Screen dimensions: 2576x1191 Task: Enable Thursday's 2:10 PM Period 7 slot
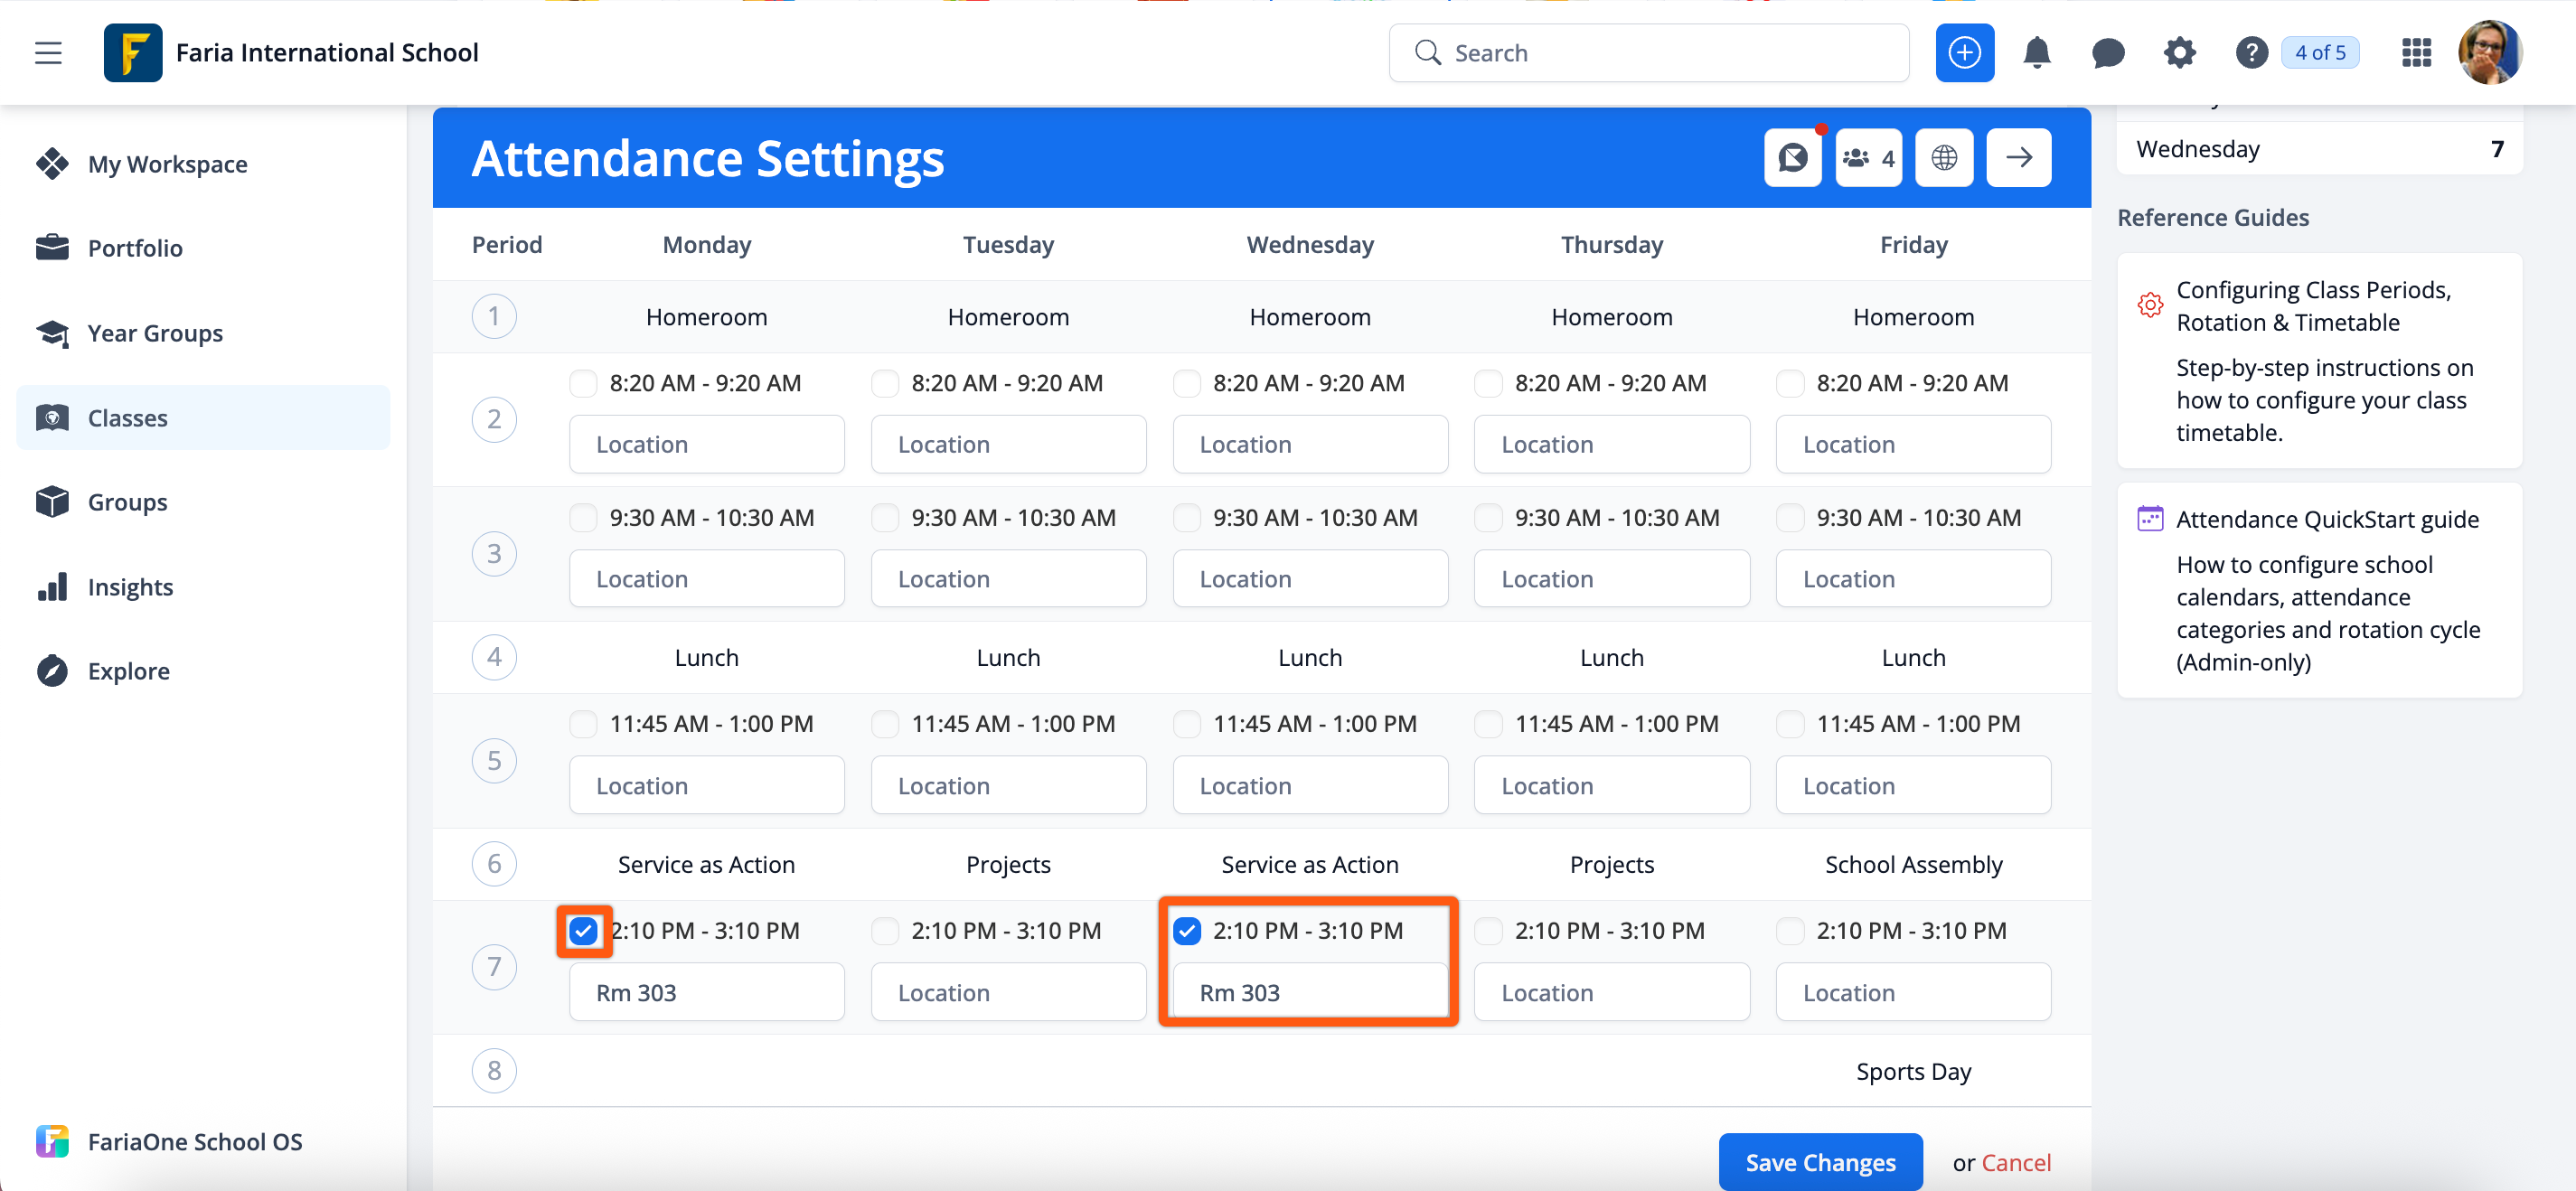coord(1488,930)
